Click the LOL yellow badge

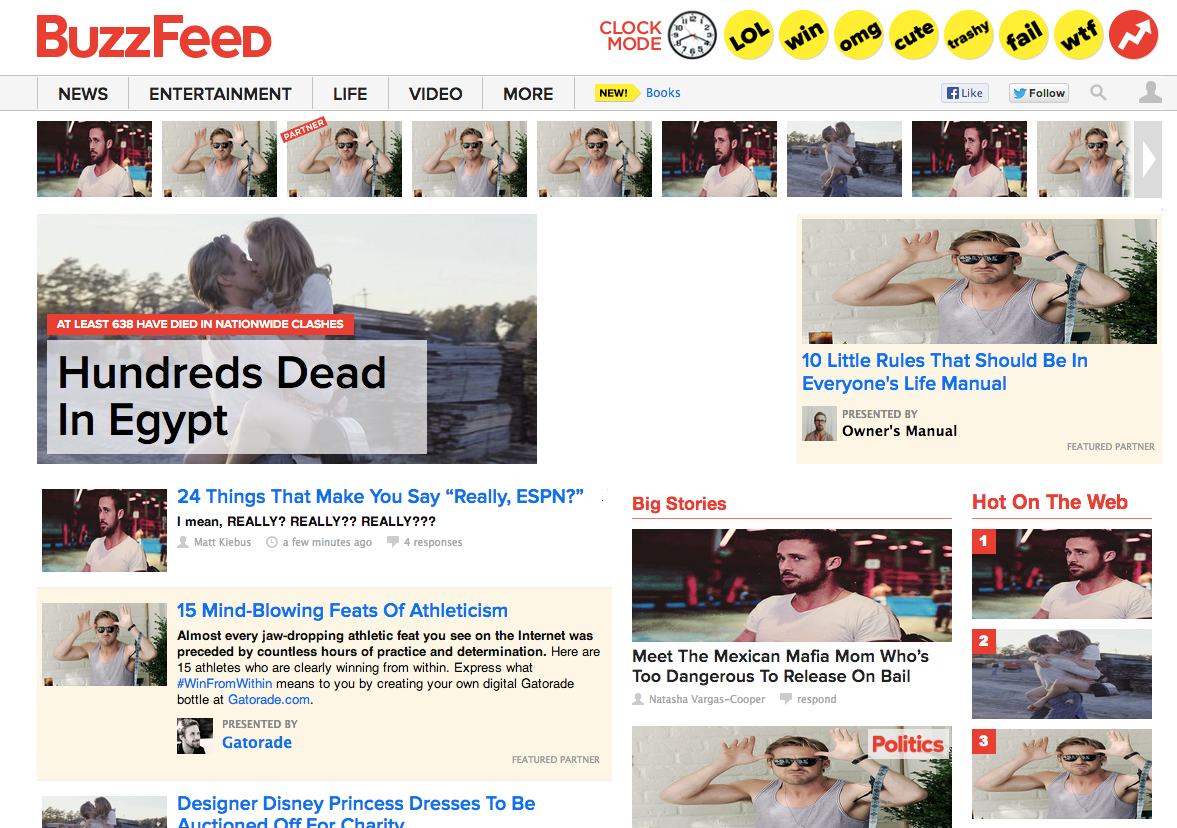748,35
